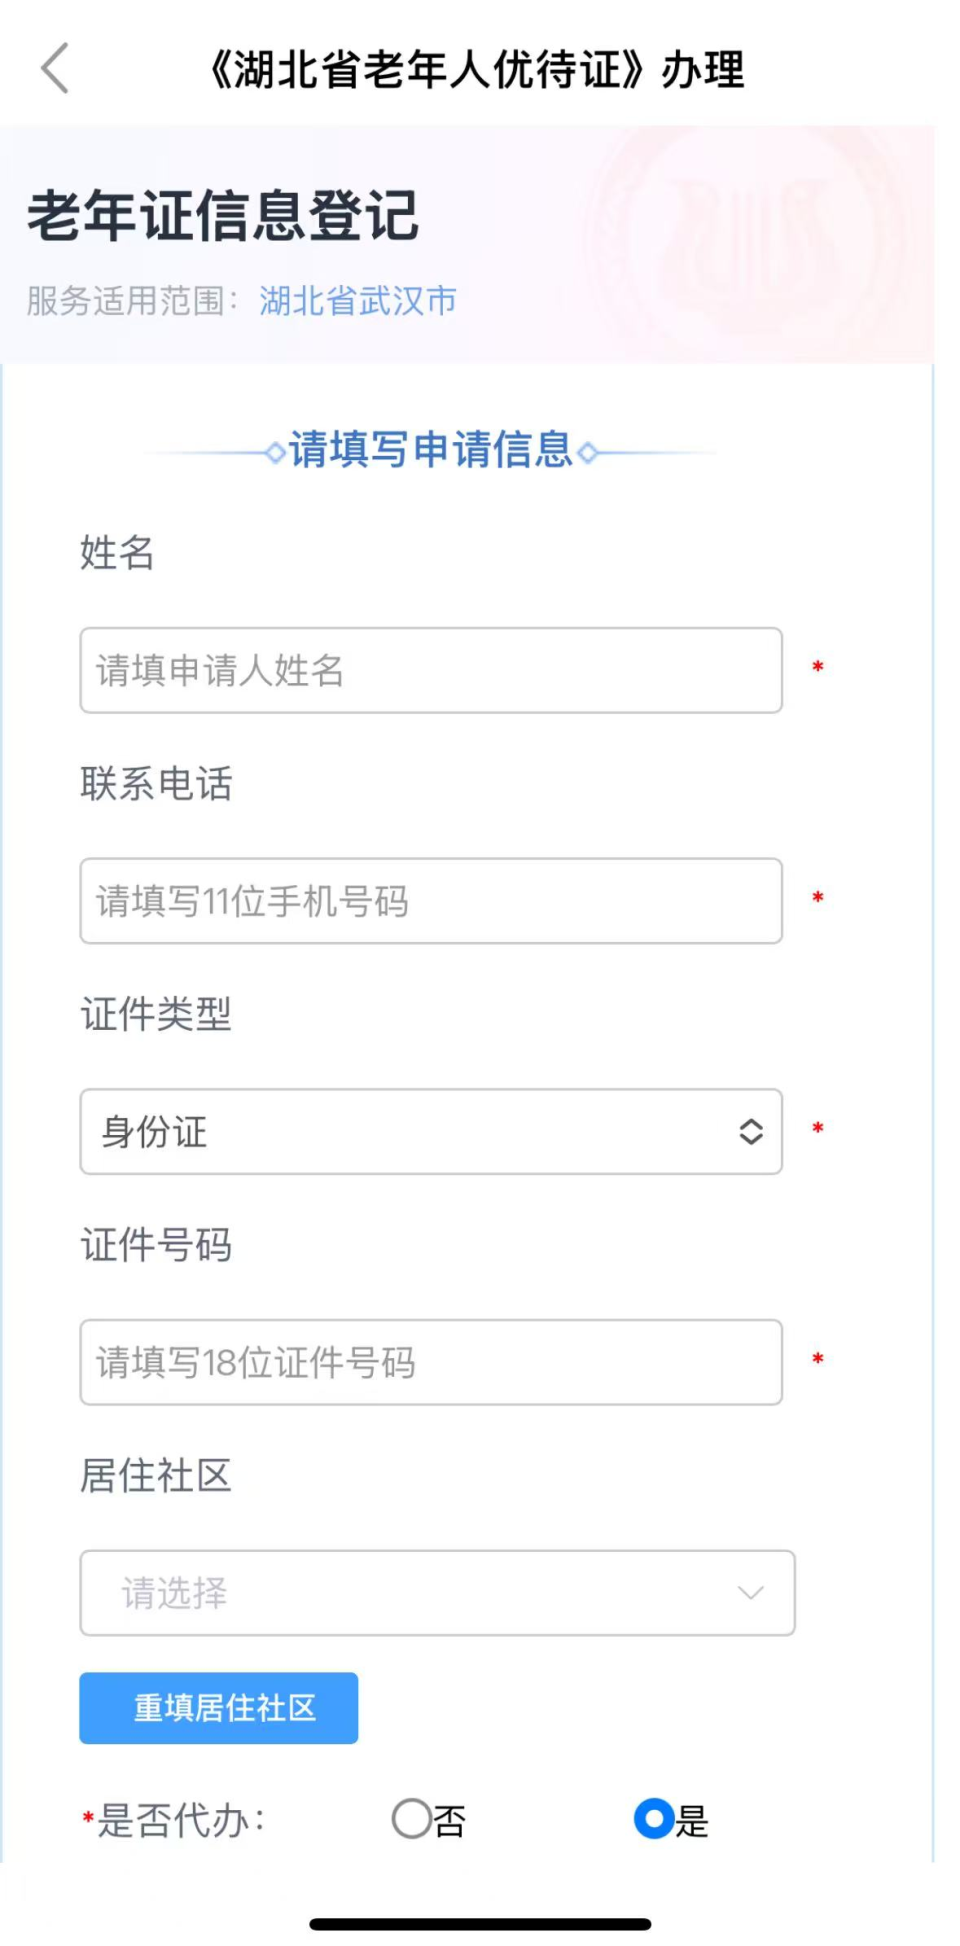960x1946 pixels.
Task: Open the 证件类型 dropdown showing 身份证
Action: tap(430, 1133)
